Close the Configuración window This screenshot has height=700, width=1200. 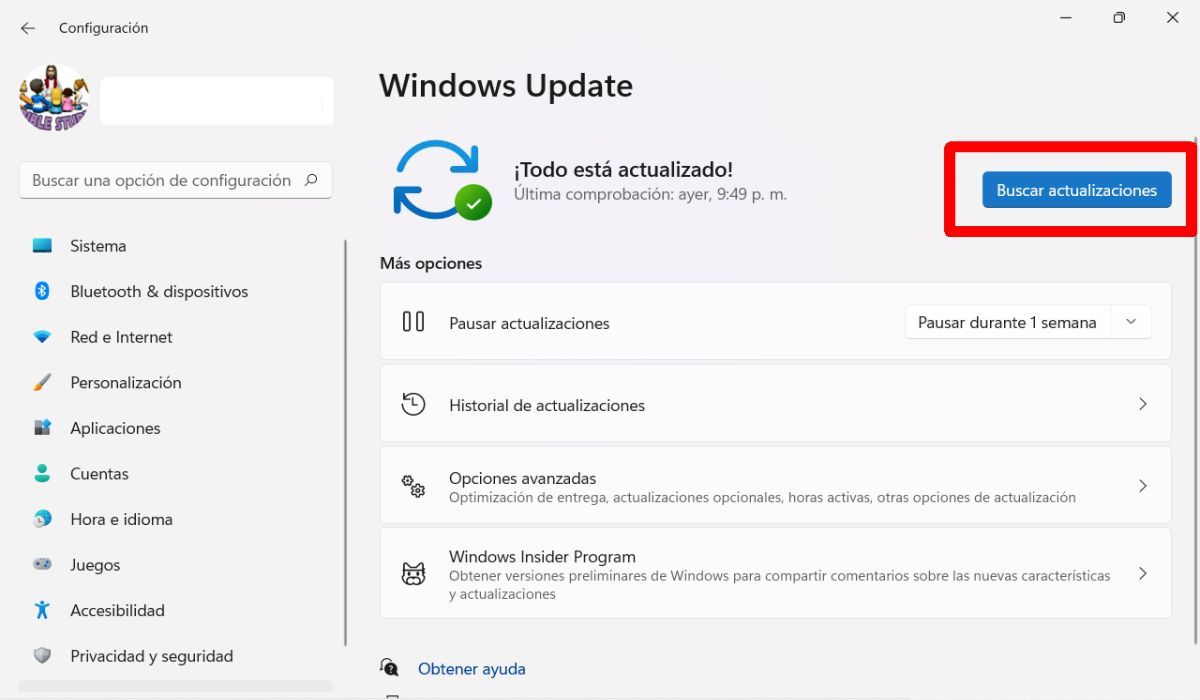tap(1172, 18)
